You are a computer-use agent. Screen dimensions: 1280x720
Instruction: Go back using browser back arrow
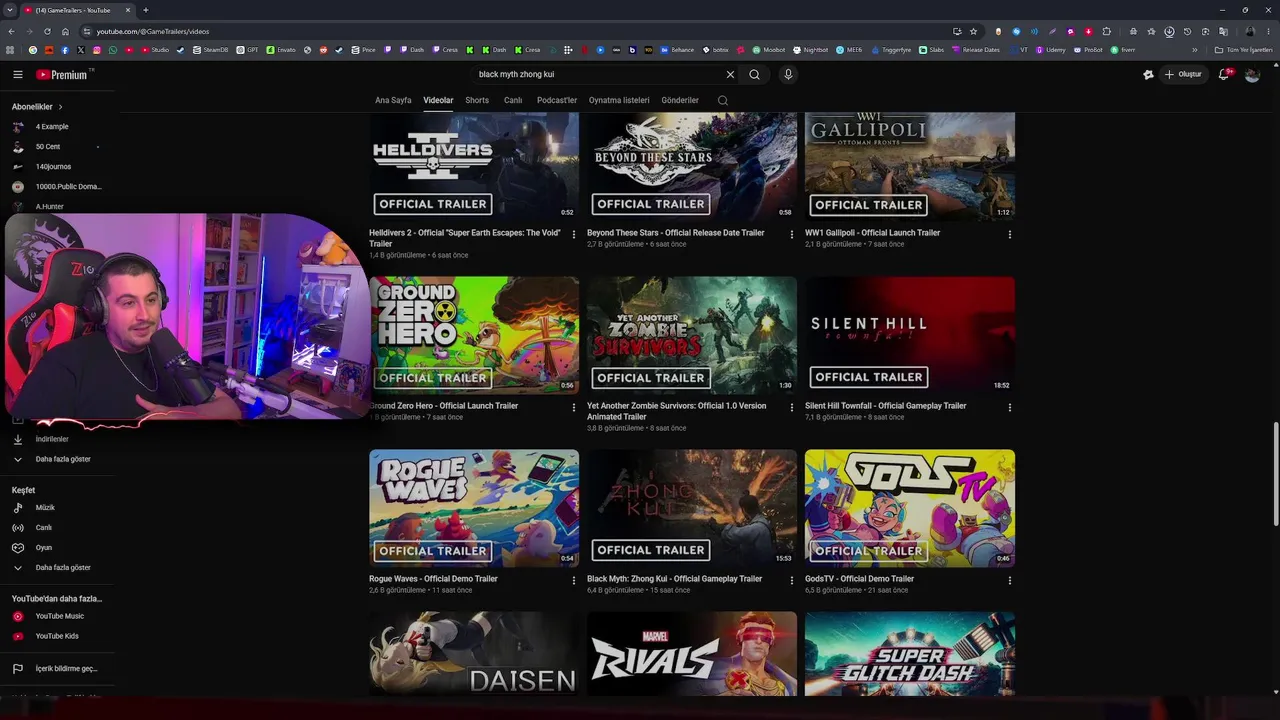click(x=11, y=31)
